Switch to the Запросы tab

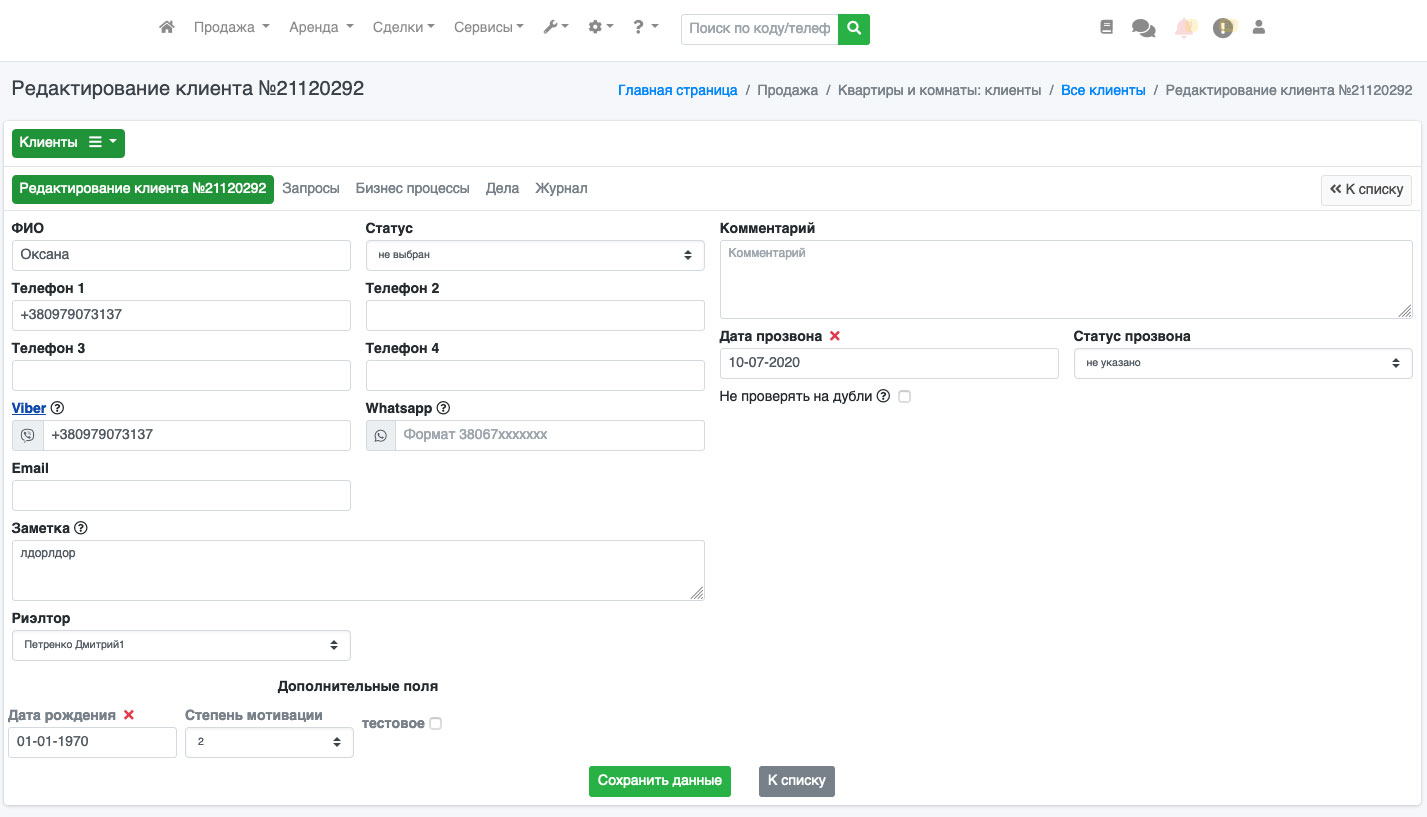pos(310,188)
